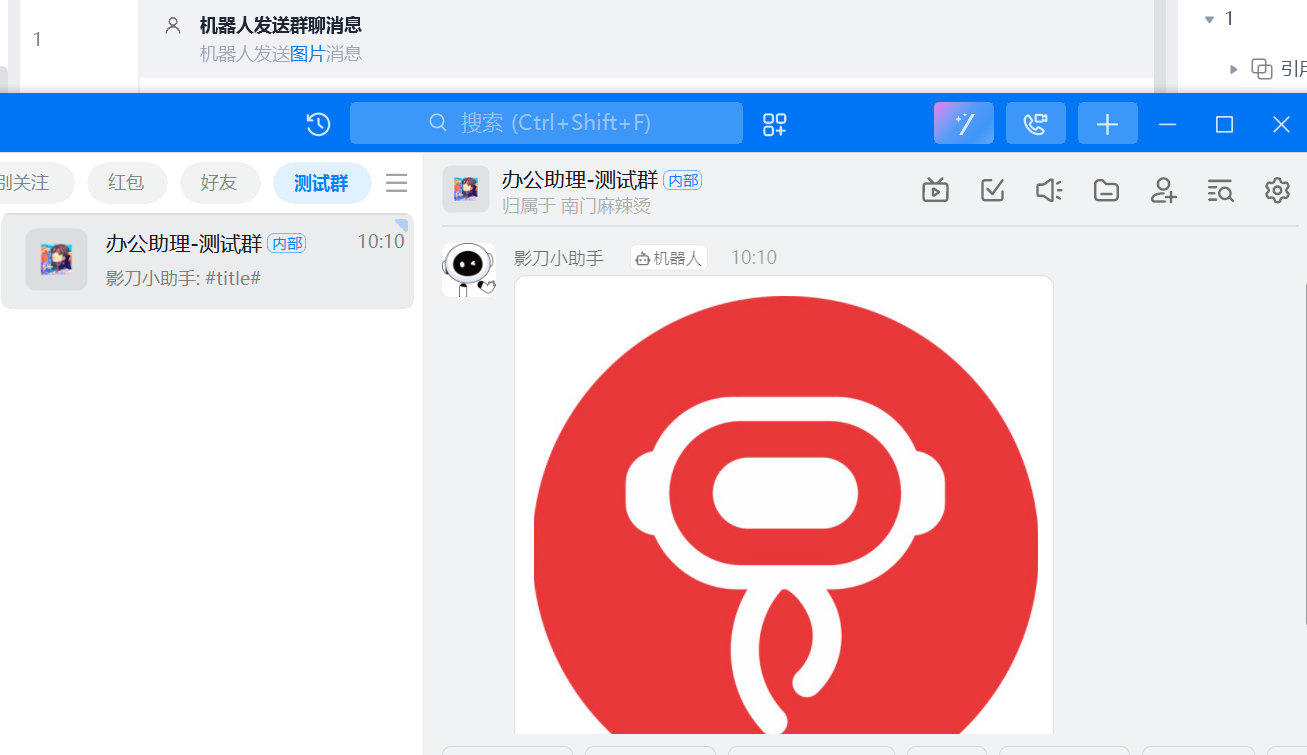Open the 办公助理-测试群 conversation in list

207,260
